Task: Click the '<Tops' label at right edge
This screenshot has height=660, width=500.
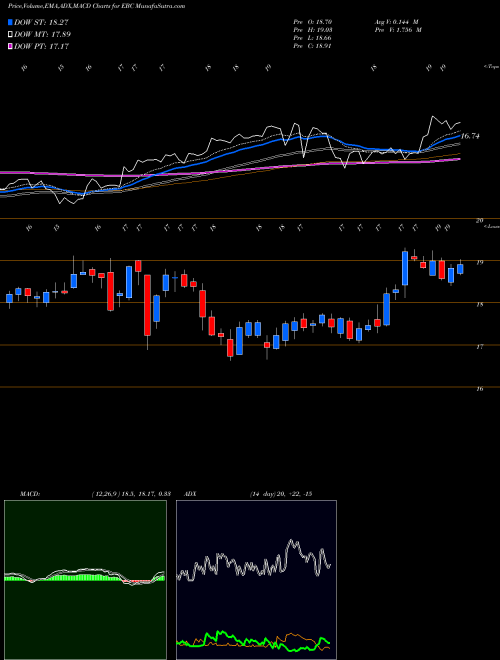Action: pyautogui.click(x=491, y=67)
